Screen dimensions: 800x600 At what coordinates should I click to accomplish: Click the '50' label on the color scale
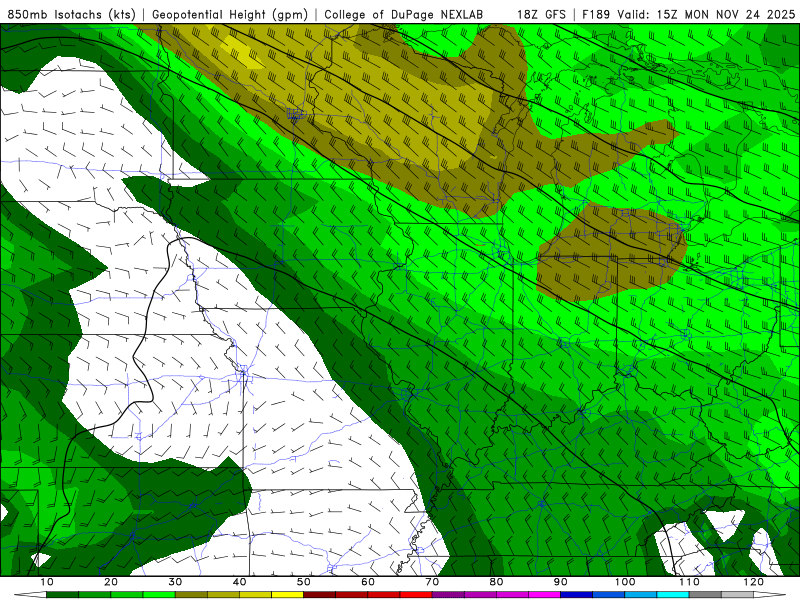tap(304, 582)
